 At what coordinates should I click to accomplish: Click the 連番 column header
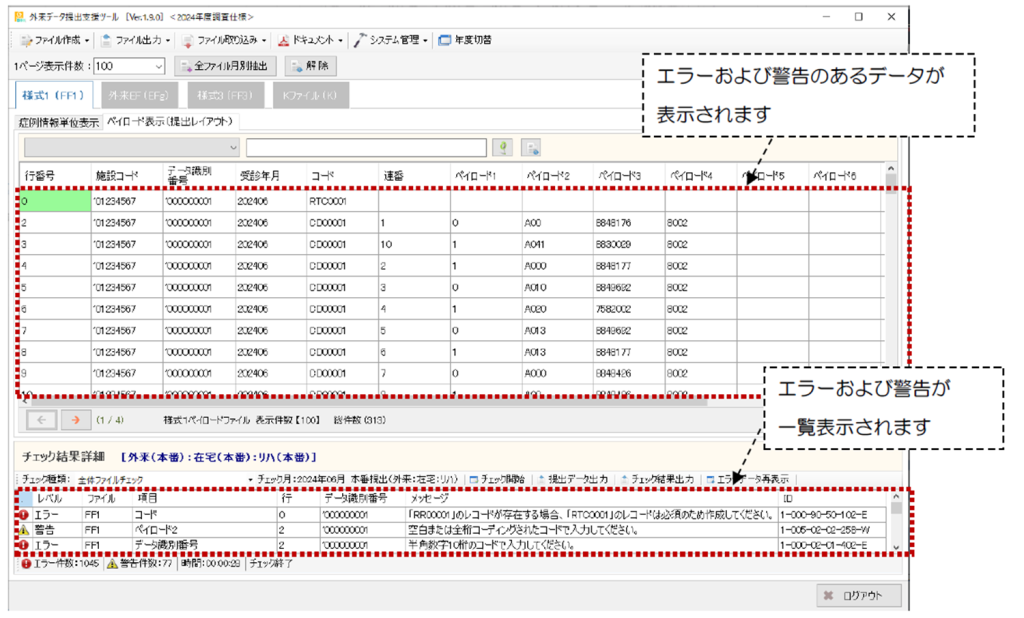[x=414, y=176]
